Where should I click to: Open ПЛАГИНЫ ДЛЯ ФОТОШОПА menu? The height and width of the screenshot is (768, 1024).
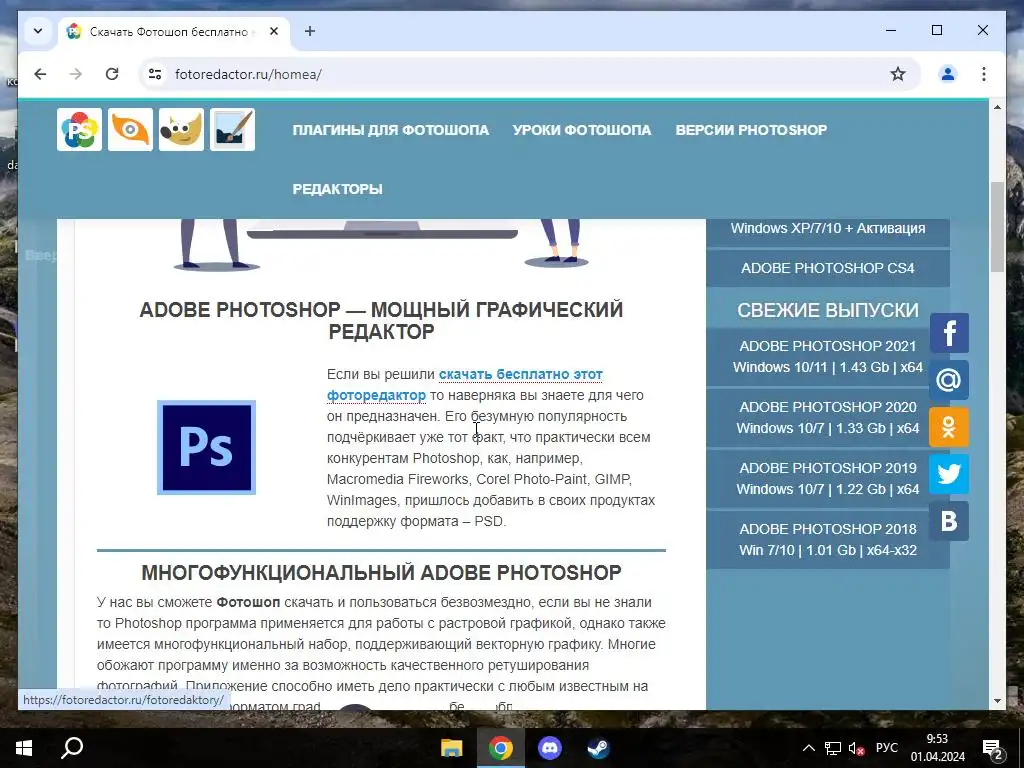coord(391,130)
